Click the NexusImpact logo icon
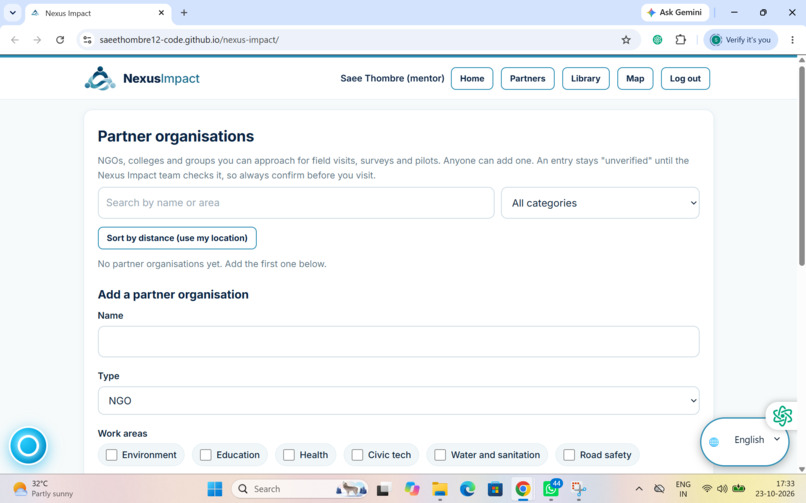 click(100, 78)
